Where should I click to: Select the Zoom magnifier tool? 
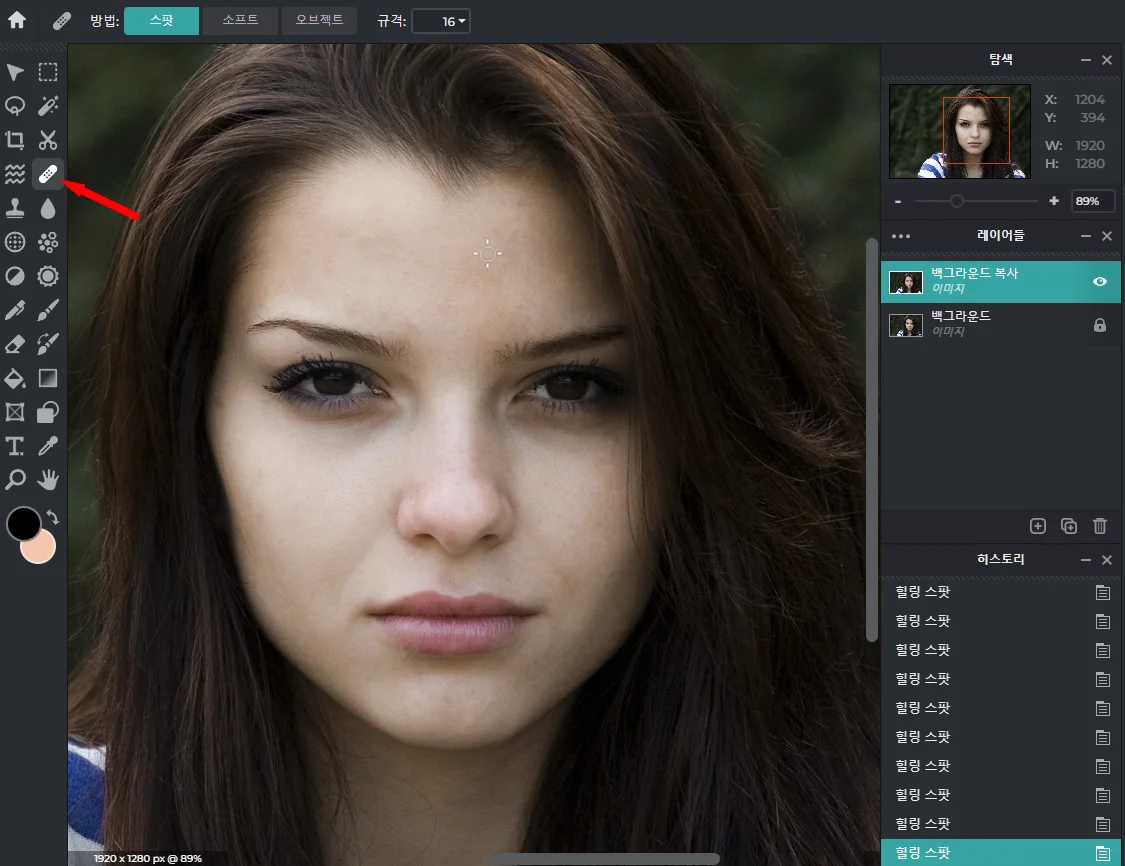(15, 480)
